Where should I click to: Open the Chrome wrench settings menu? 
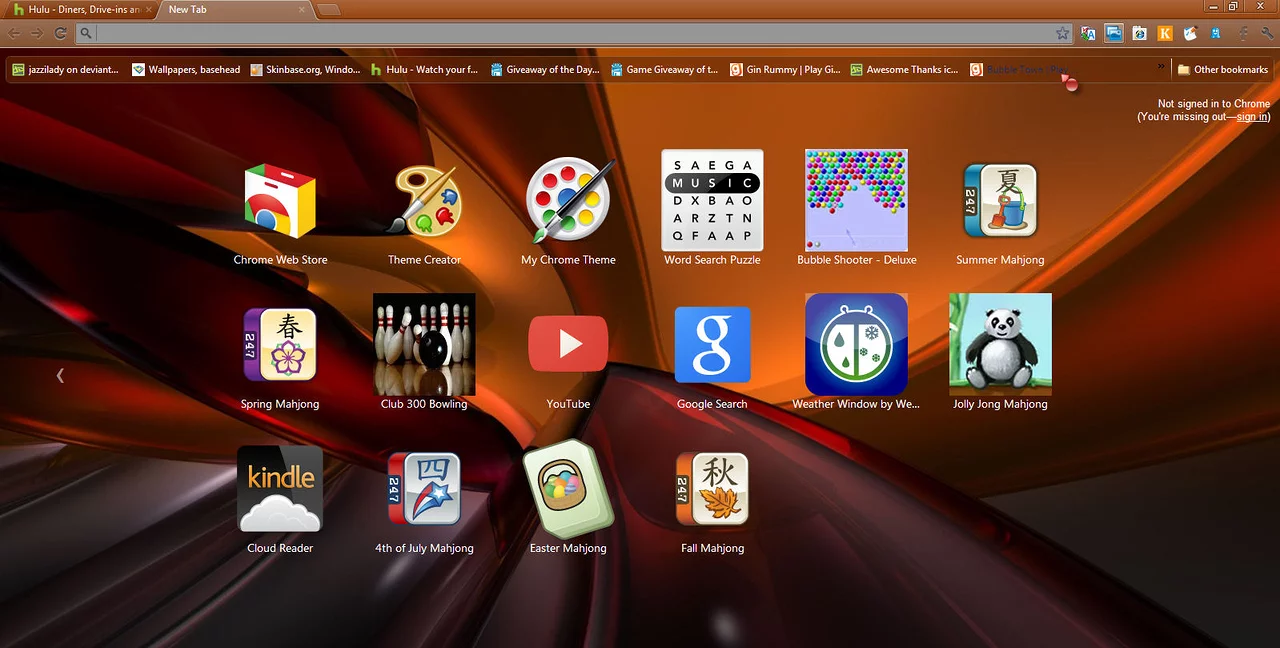(x=1267, y=33)
